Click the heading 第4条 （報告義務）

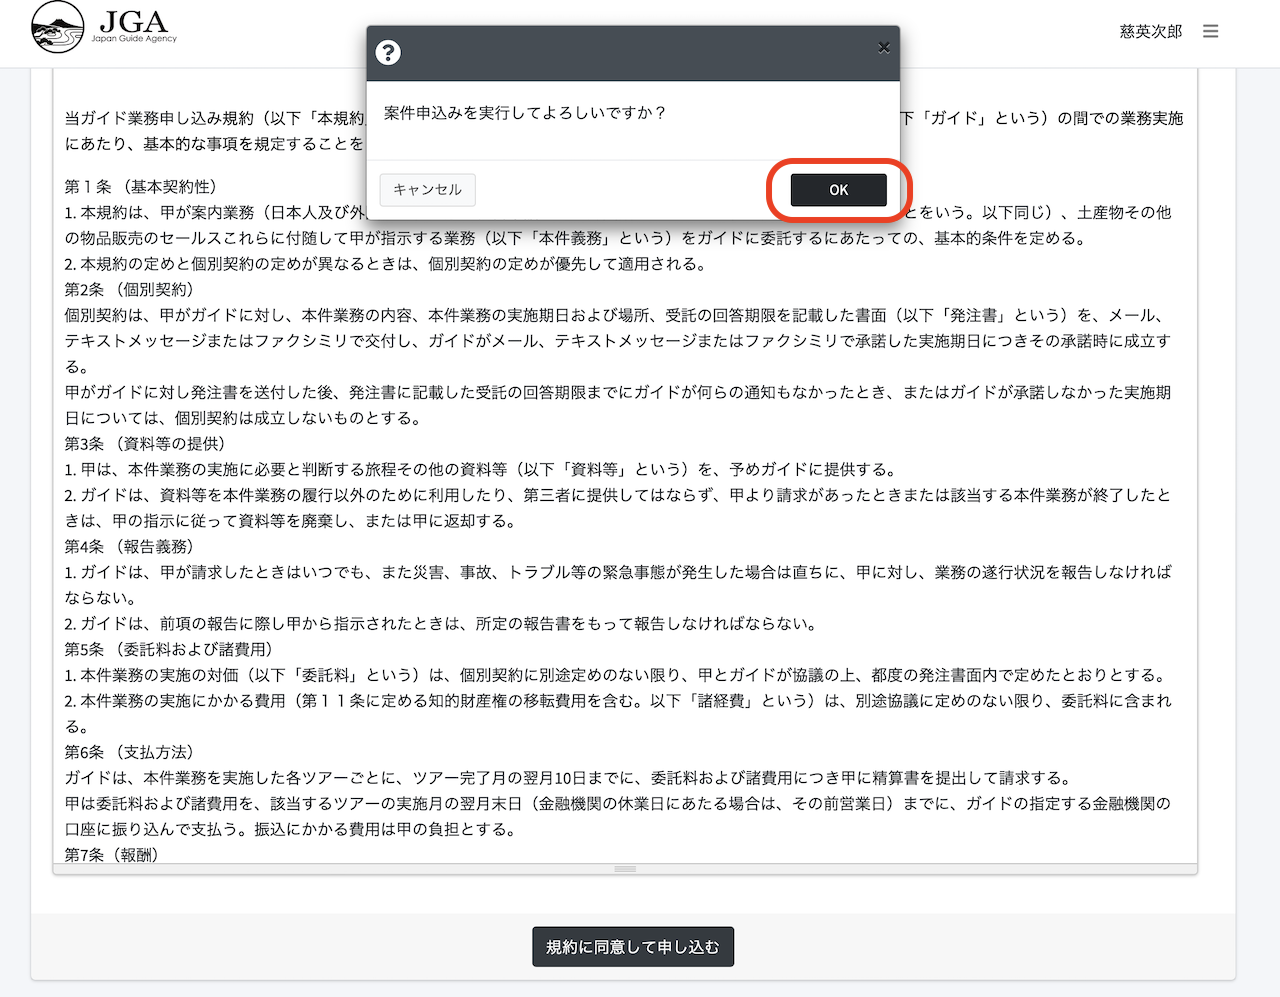[x=129, y=547]
